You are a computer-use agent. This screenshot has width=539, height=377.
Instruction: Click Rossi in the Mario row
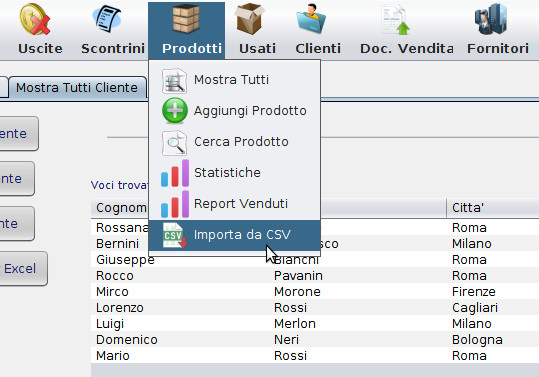tap(290, 356)
